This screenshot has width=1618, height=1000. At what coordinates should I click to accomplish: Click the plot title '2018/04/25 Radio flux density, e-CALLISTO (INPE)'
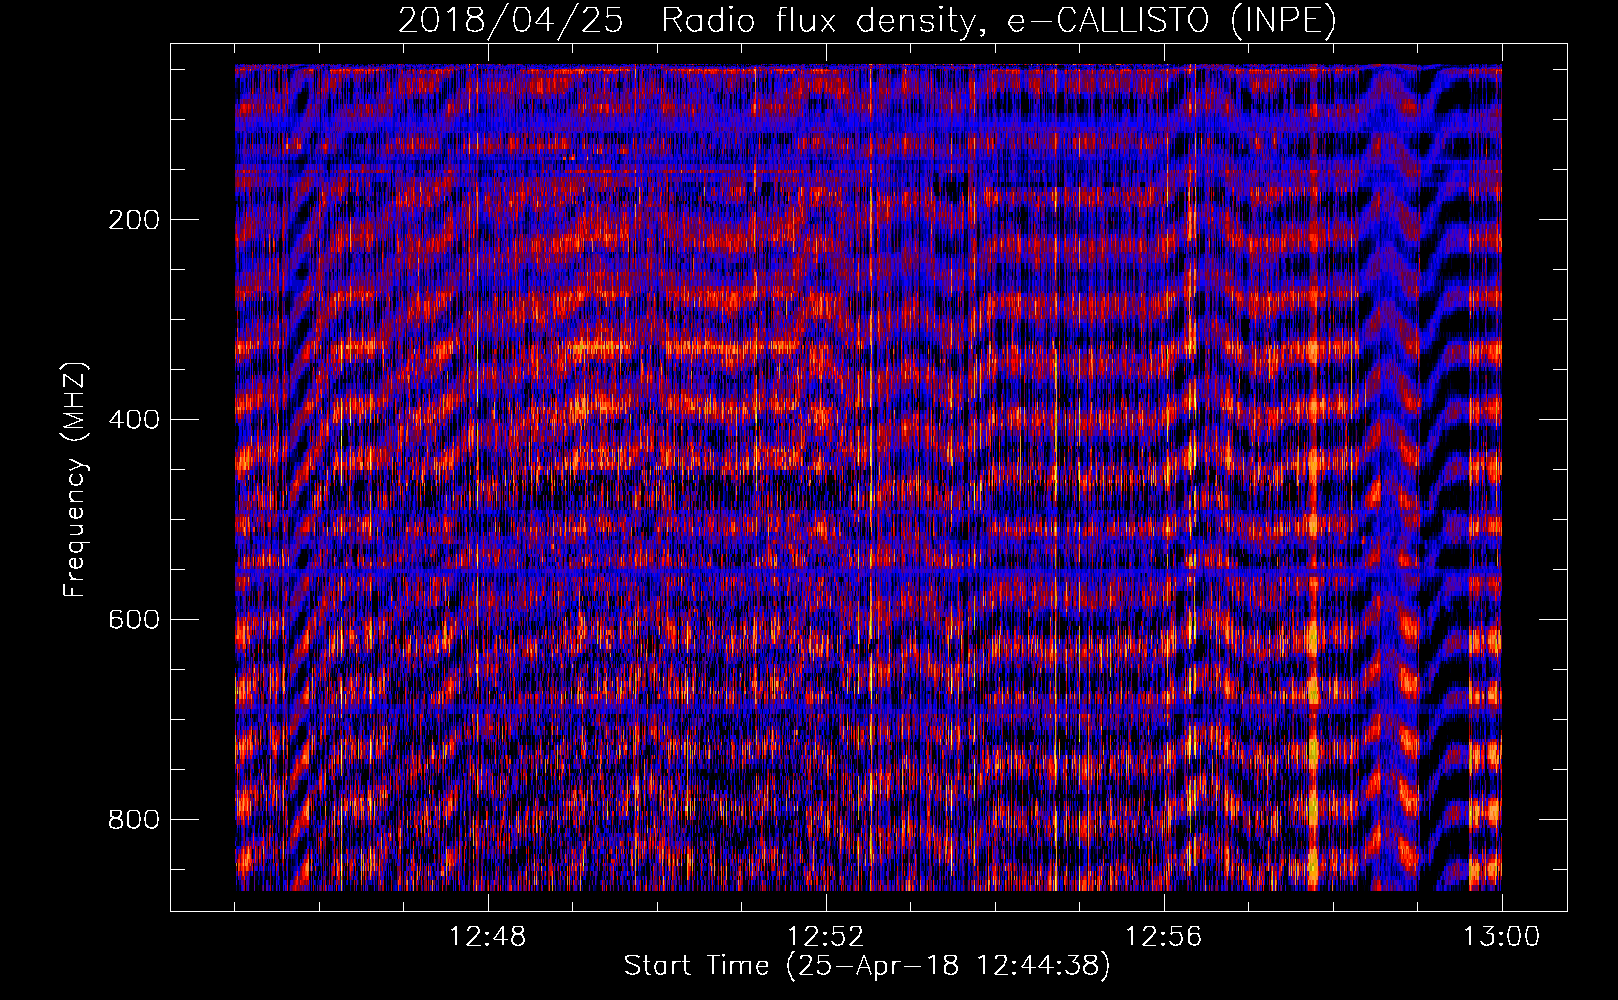[x=867, y=21]
